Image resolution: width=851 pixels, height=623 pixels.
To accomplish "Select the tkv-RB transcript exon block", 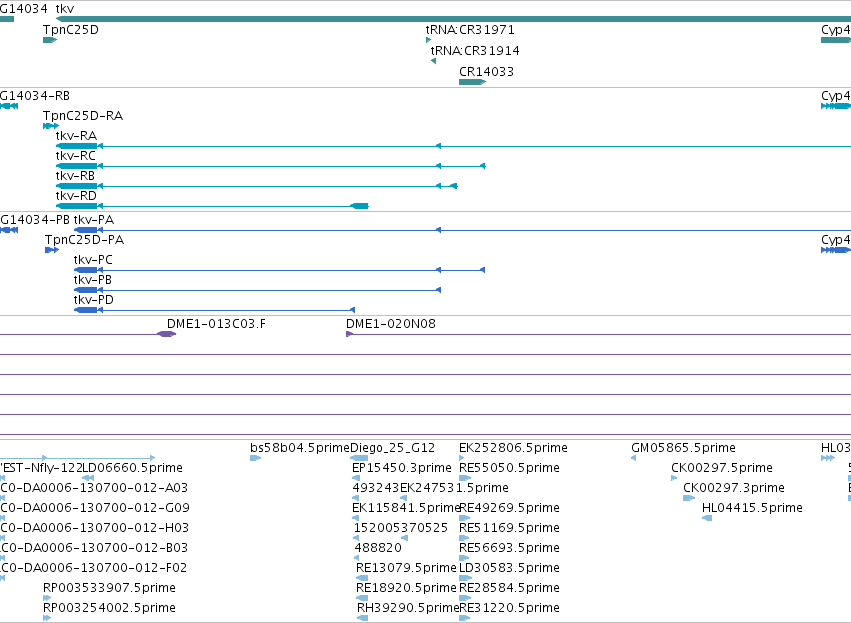I will tap(77, 186).
